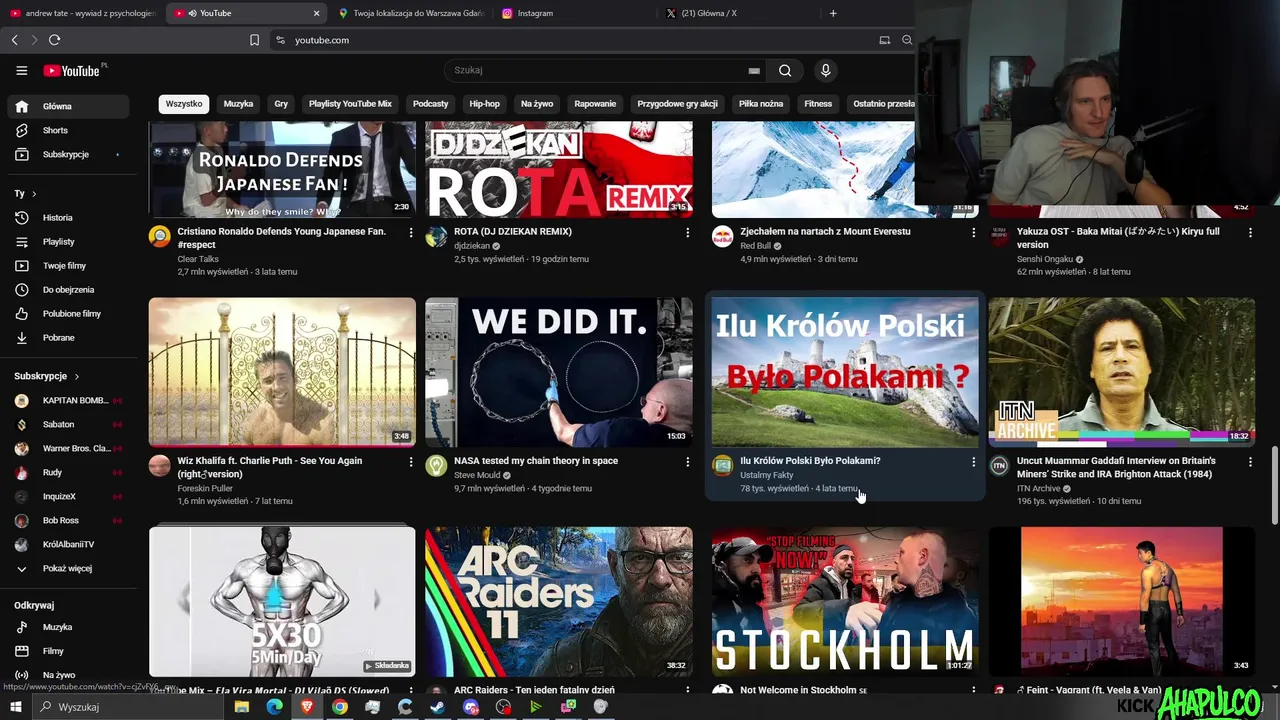Viewport: 1280px width, 720px height.
Task: Open Główna home in sidebar
Action: (x=68, y=106)
